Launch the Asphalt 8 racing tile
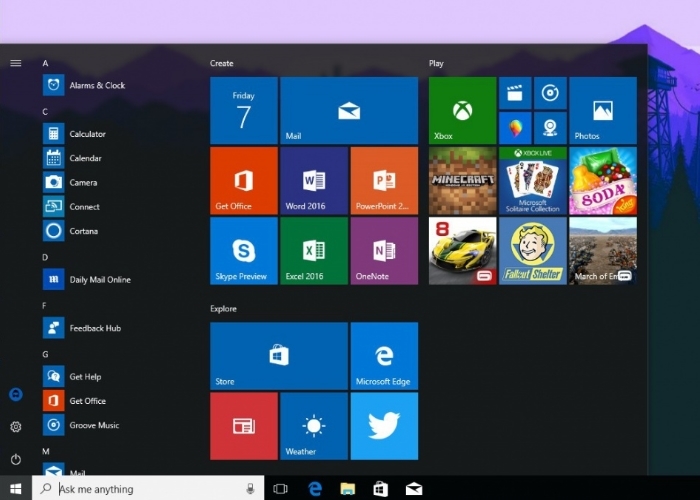This screenshot has height=500, width=700. coord(462,251)
